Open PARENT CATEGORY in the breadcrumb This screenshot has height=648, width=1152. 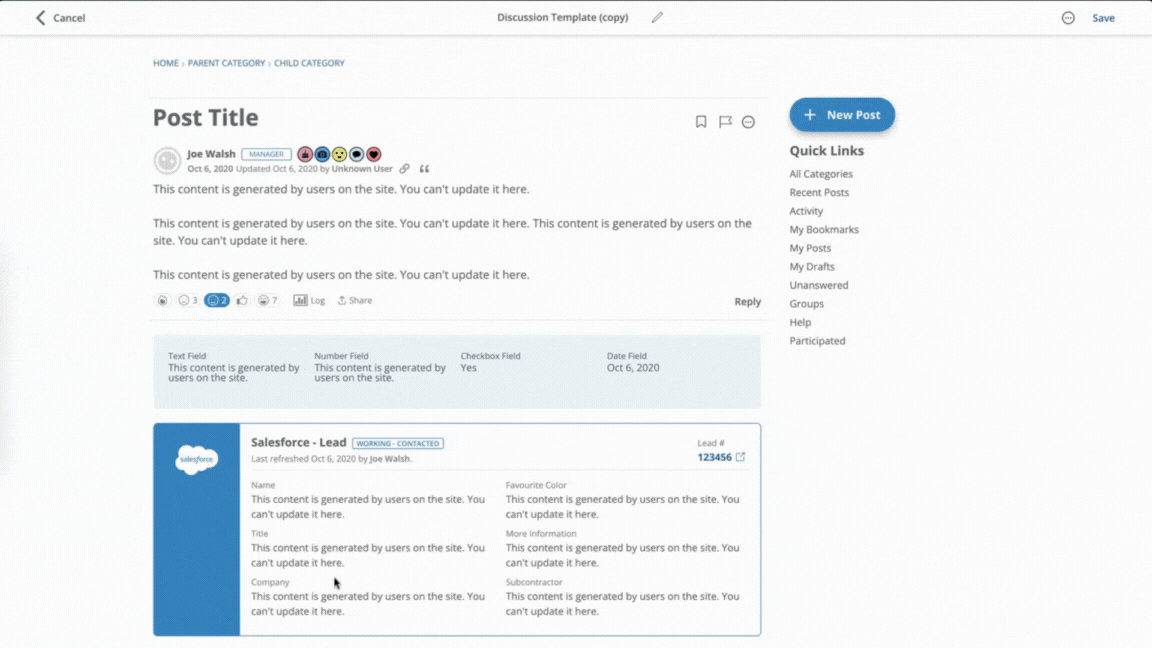click(x=226, y=62)
